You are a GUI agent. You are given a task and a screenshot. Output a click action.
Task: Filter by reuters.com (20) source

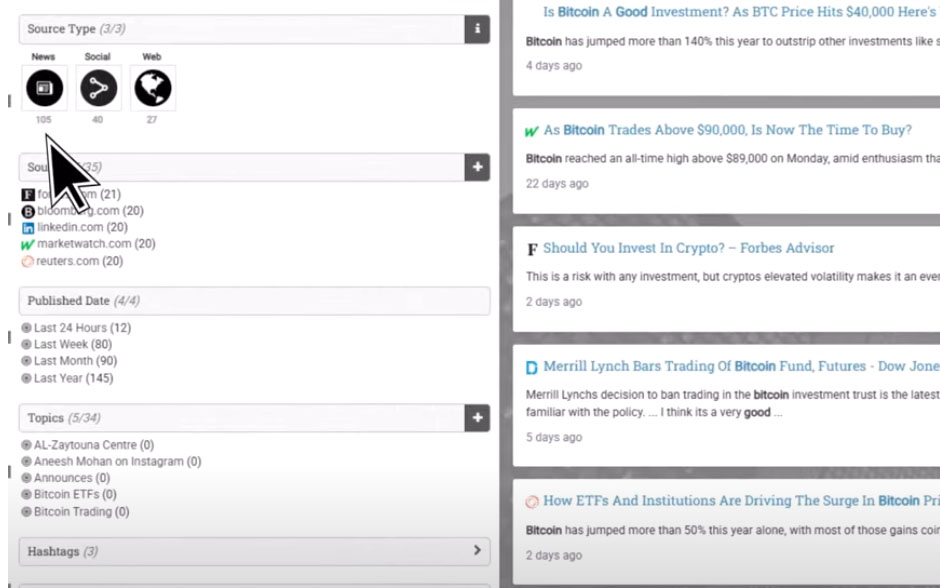pyautogui.click(x=79, y=261)
